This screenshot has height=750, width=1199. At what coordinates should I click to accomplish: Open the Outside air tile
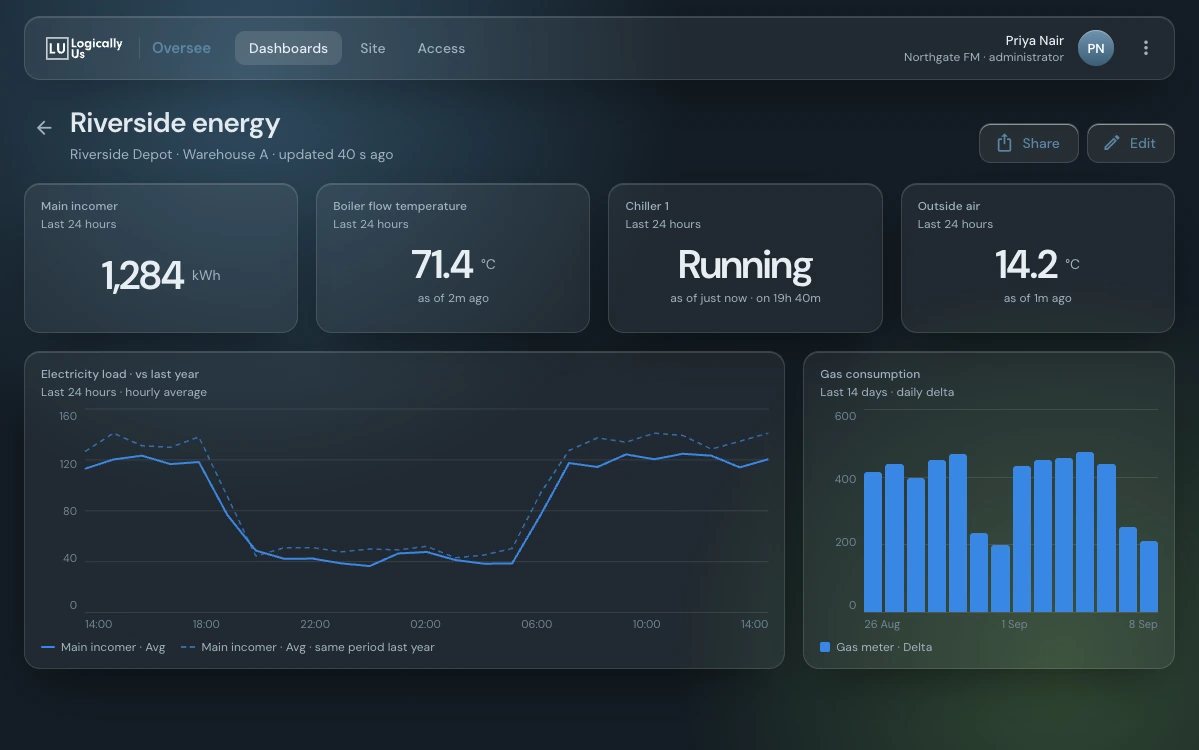(1038, 258)
